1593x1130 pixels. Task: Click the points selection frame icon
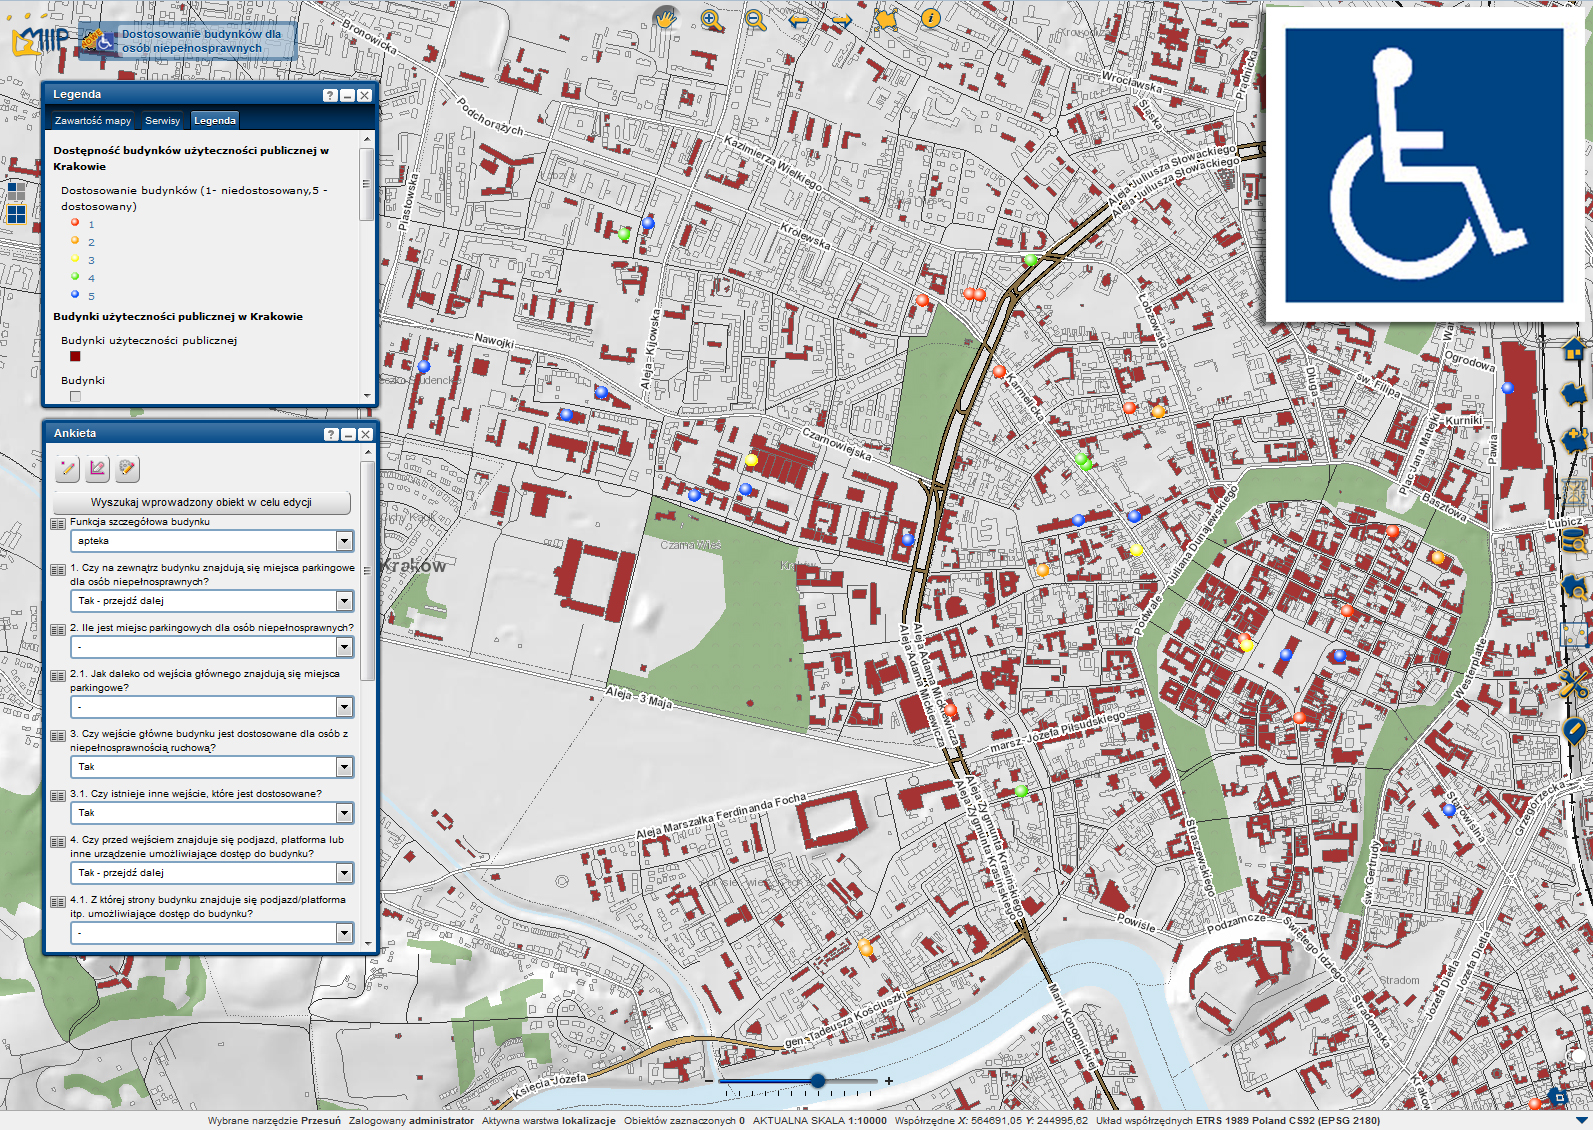tap(1574, 635)
